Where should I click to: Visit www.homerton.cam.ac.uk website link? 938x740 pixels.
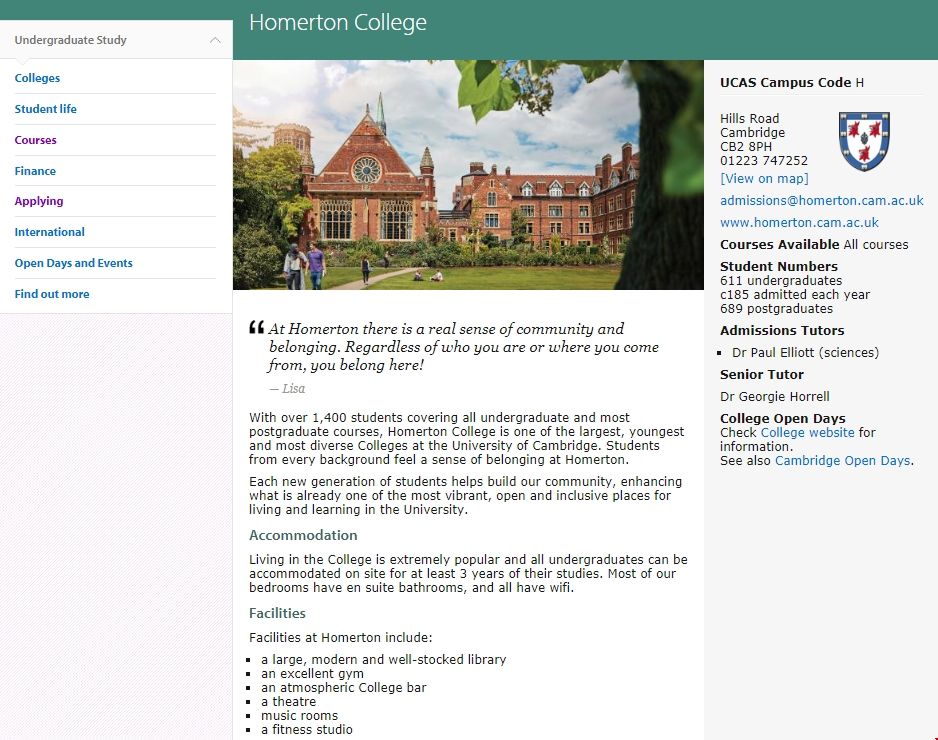coord(799,223)
